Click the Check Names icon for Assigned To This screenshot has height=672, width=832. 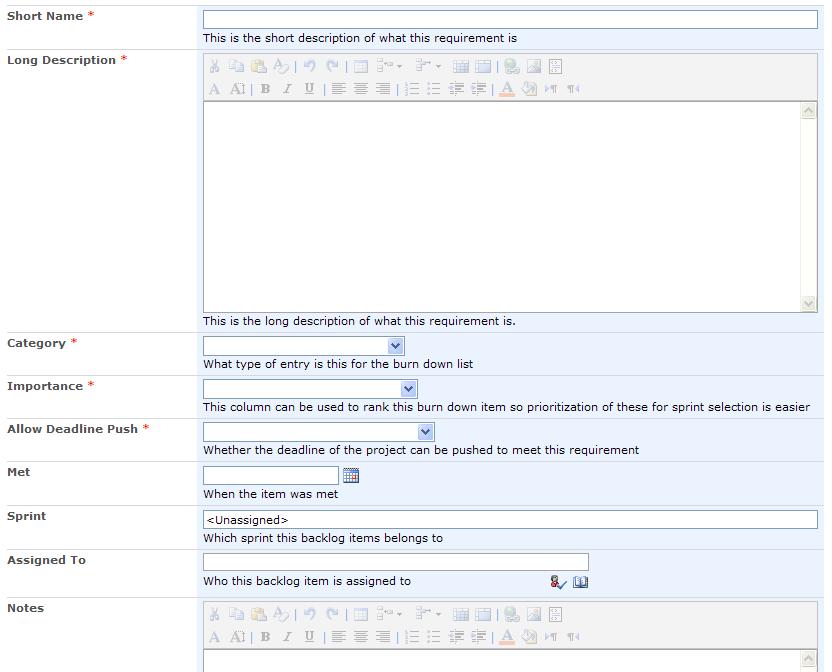(x=558, y=582)
